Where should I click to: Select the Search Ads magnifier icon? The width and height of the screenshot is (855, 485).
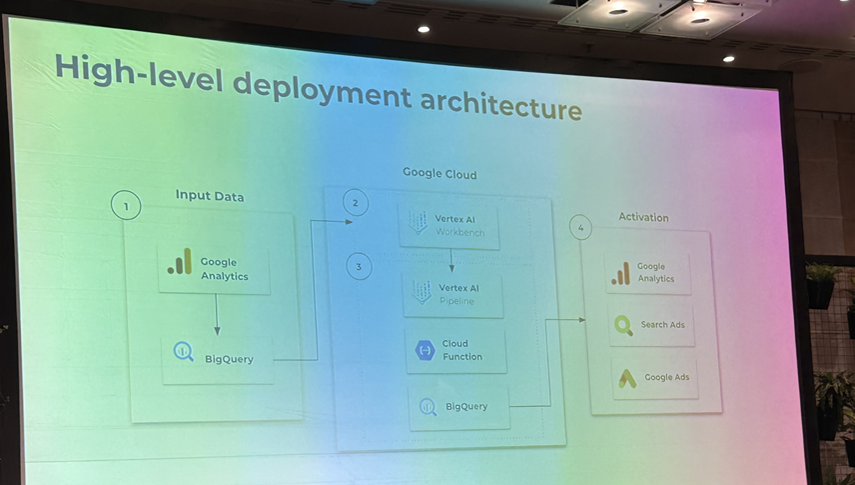[623, 326]
